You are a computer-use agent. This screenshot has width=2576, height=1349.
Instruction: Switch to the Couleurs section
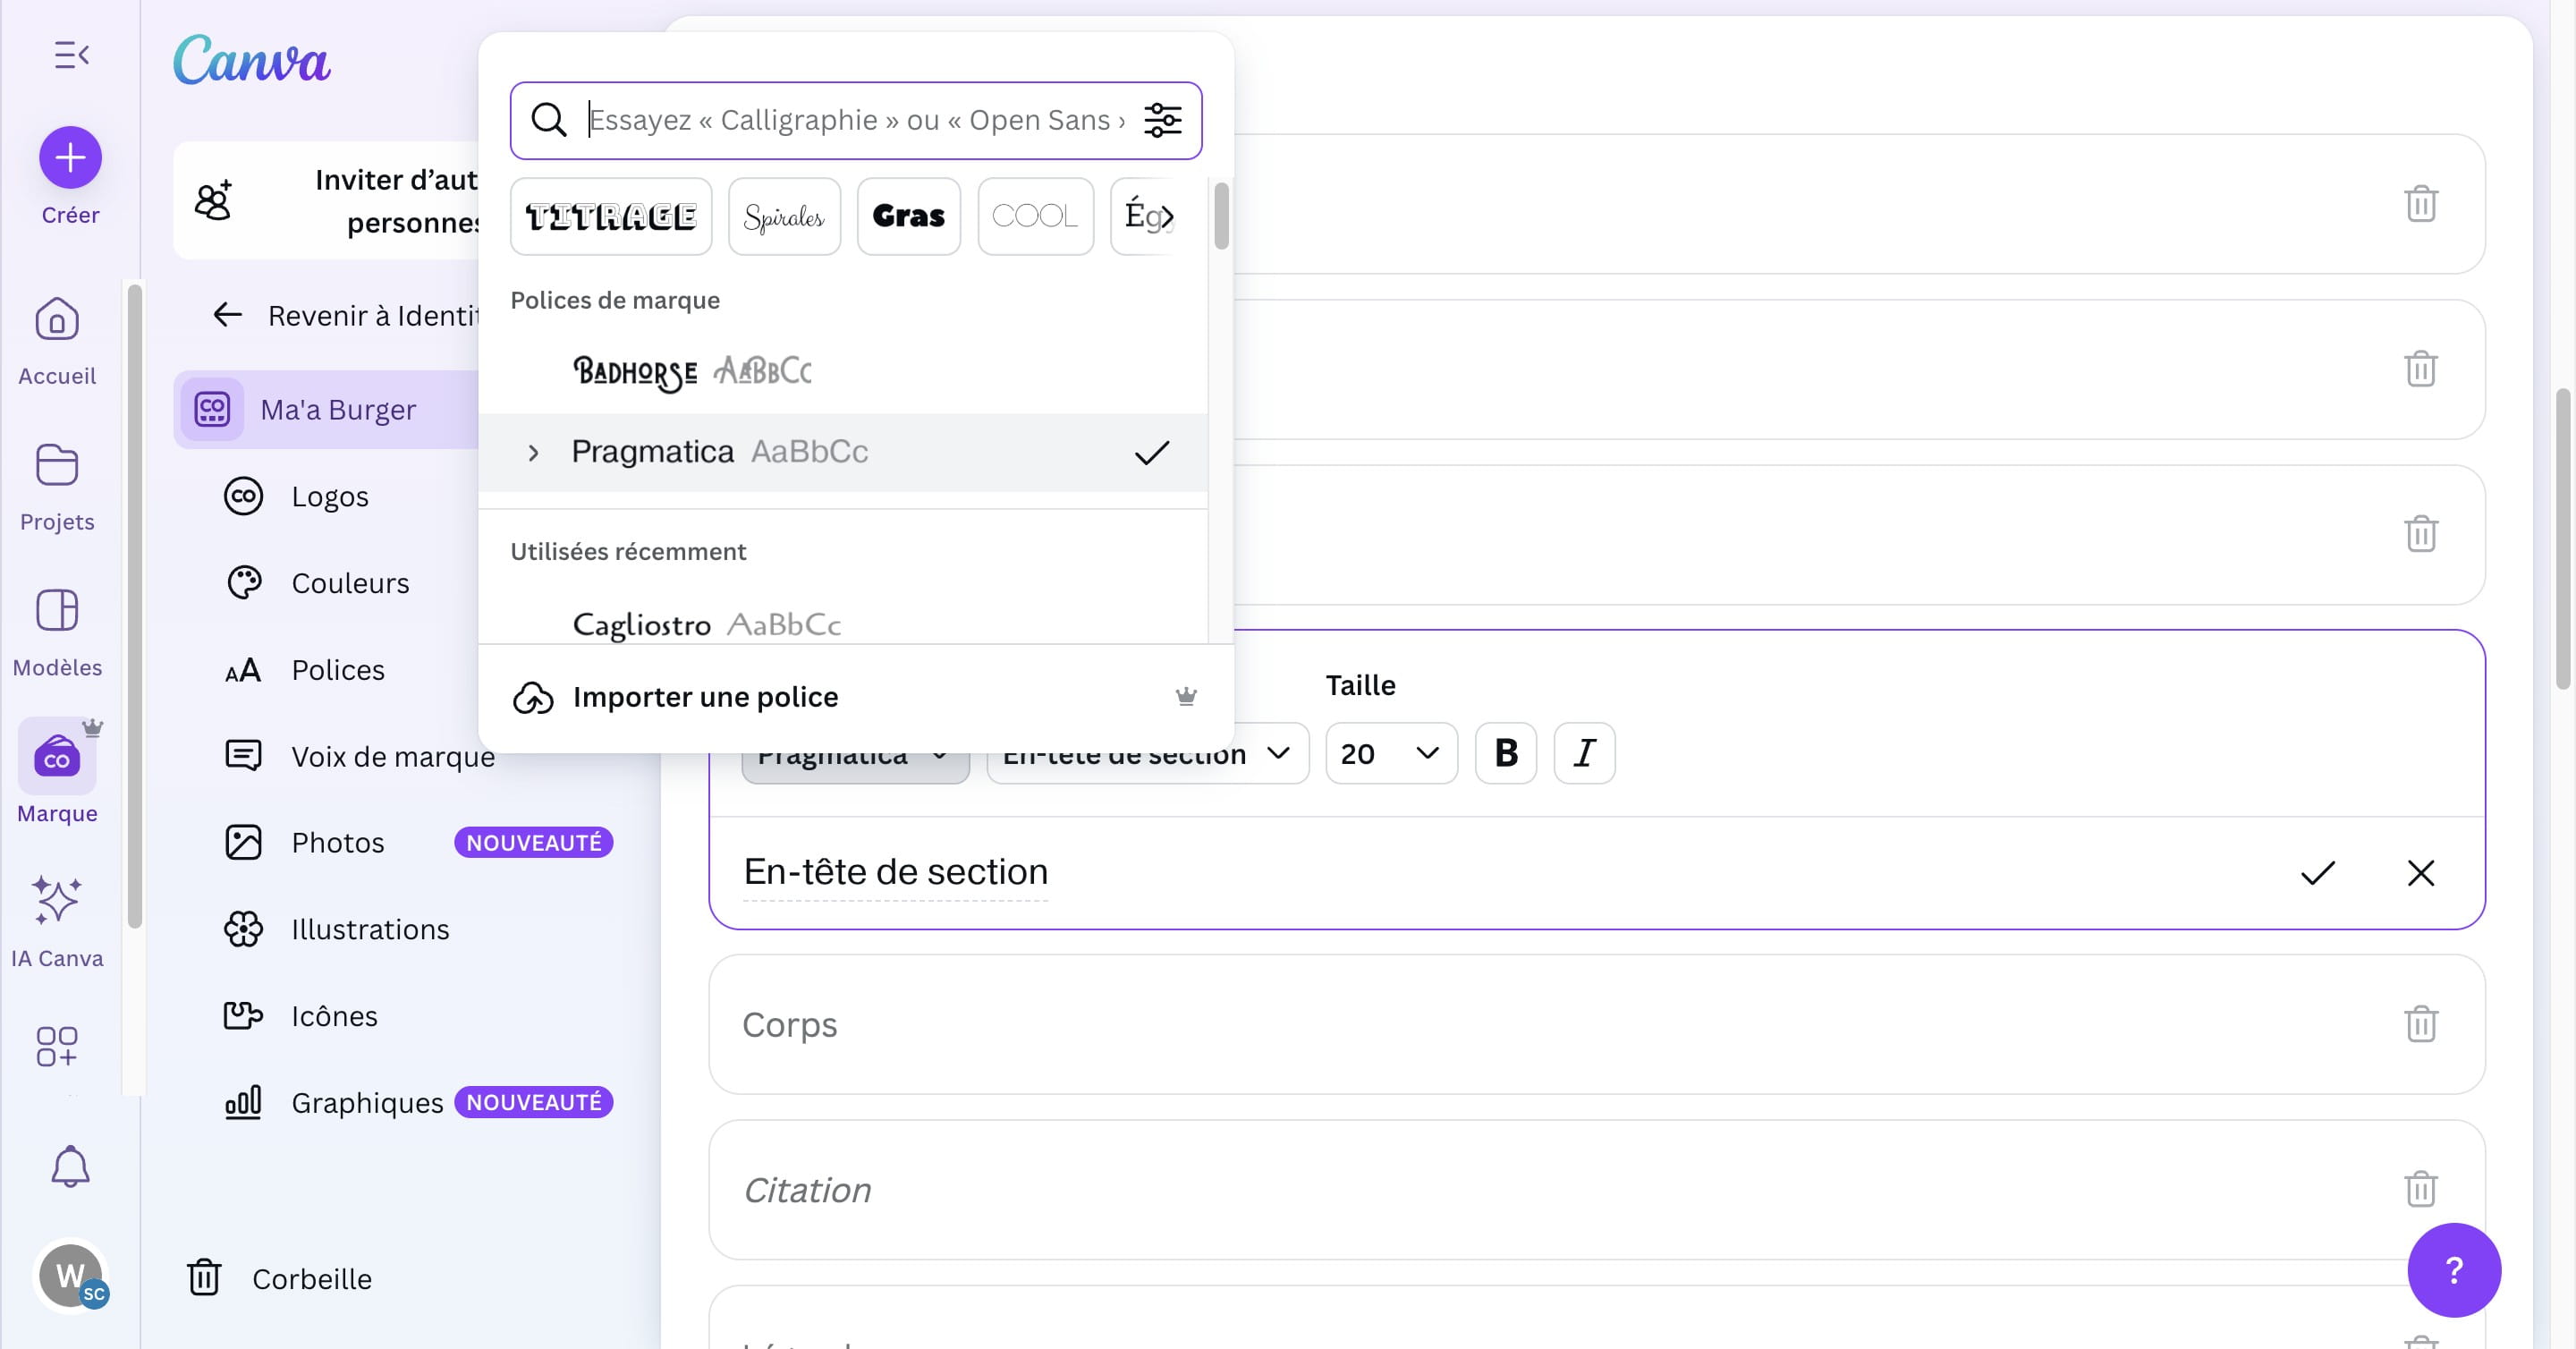(x=350, y=582)
